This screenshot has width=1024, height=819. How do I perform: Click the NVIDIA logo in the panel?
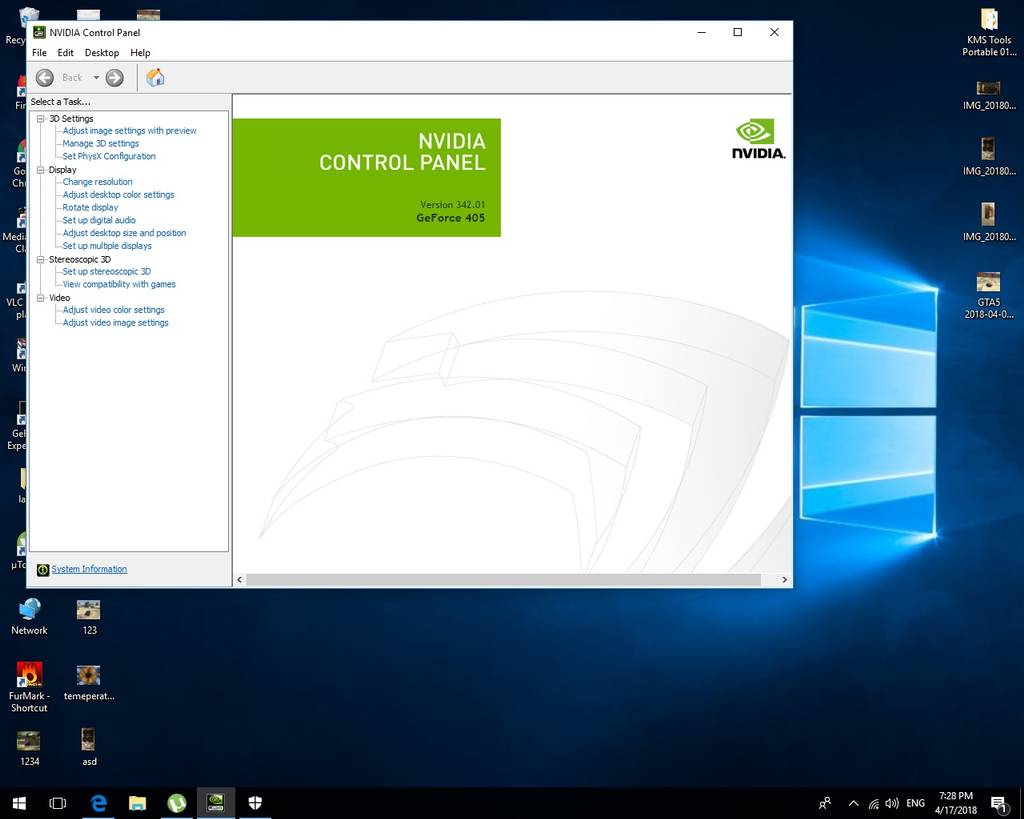pos(758,138)
